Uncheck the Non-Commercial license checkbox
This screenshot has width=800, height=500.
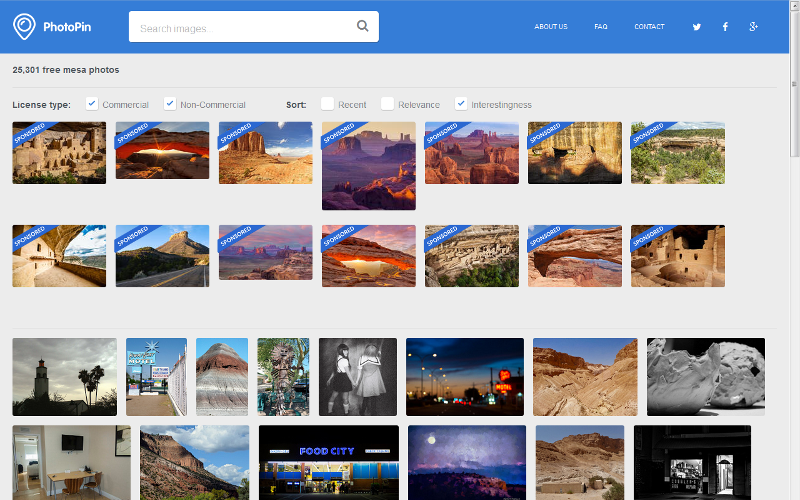pos(170,104)
